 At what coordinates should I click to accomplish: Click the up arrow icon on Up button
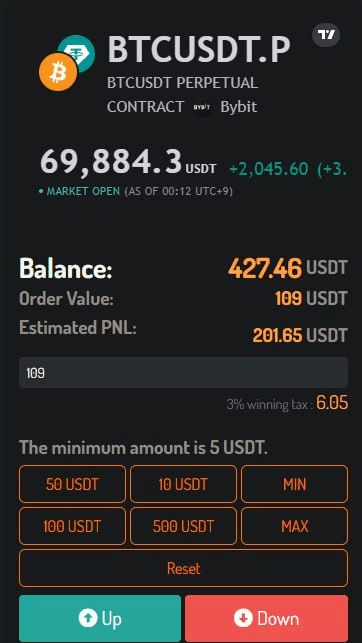point(88,618)
